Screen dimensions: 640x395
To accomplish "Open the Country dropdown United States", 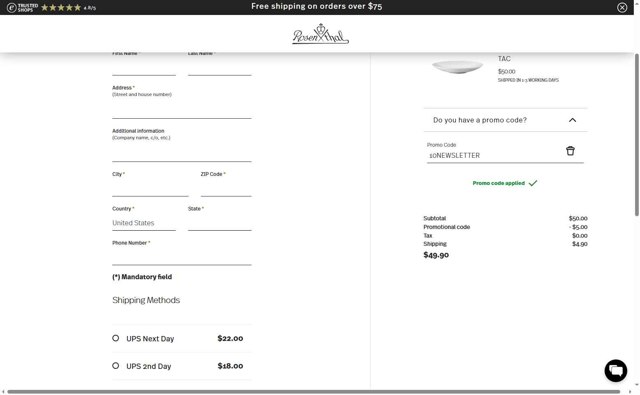I will [144, 223].
